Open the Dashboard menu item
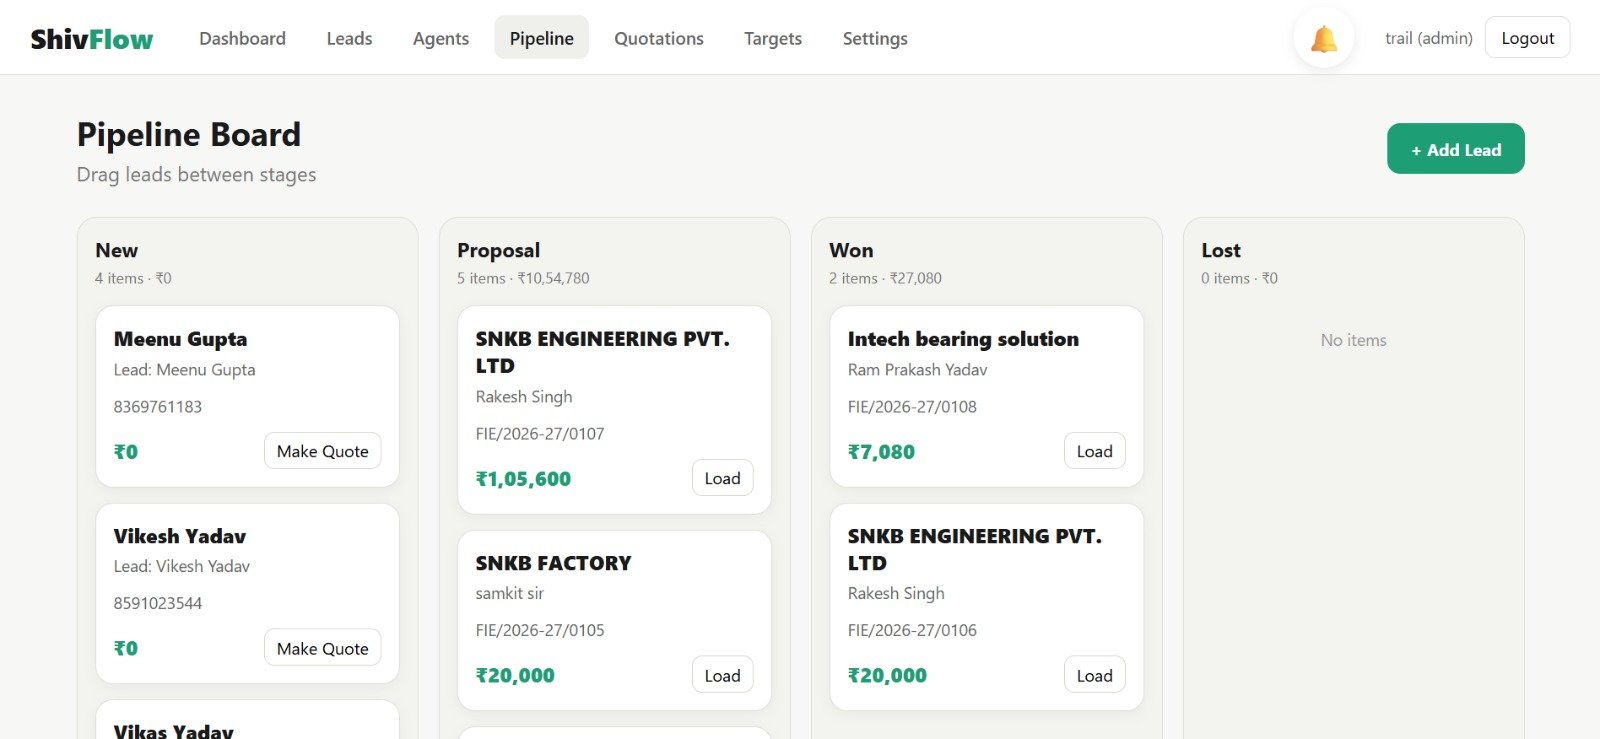The width and height of the screenshot is (1600, 739). pyautogui.click(x=242, y=38)
